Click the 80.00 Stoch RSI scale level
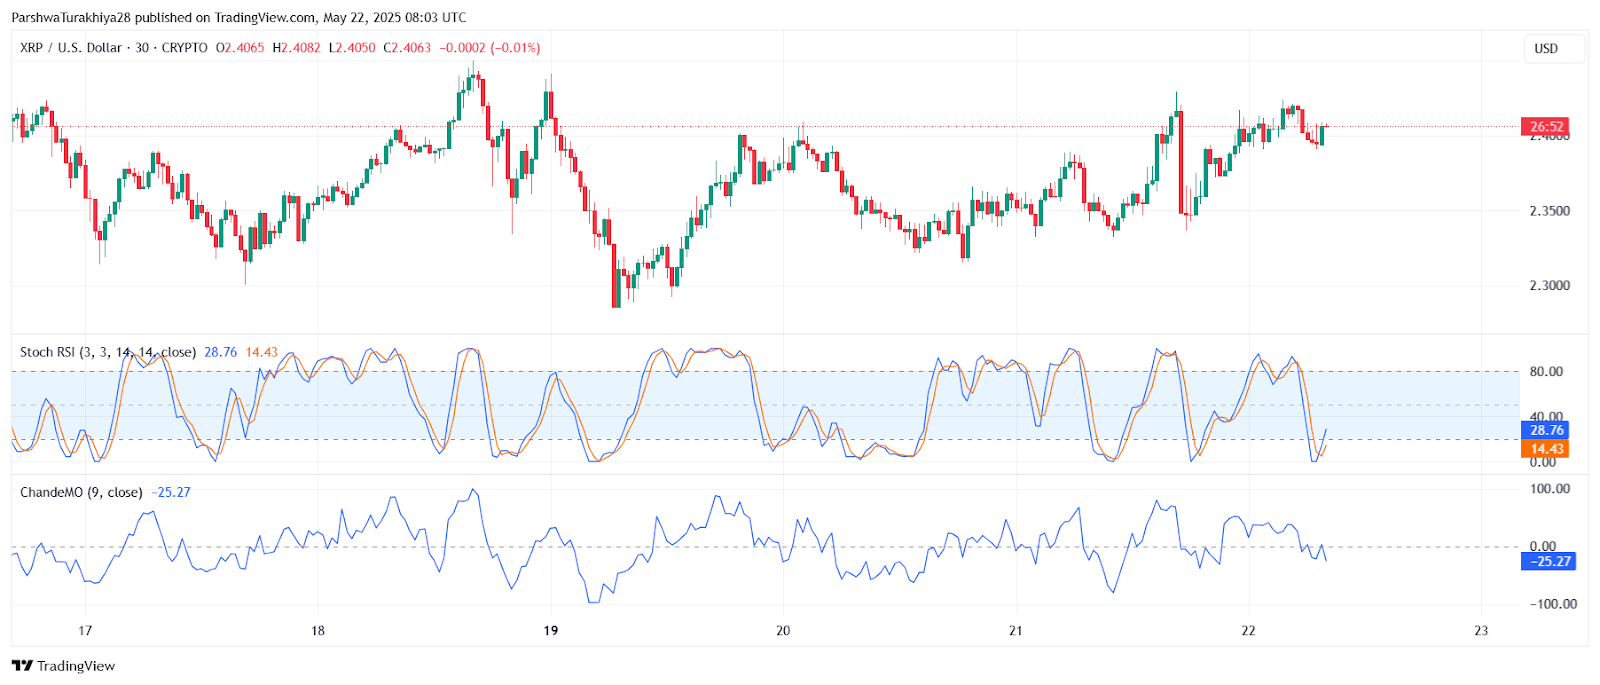The image size is (1600, 685). click(1546, 371)
